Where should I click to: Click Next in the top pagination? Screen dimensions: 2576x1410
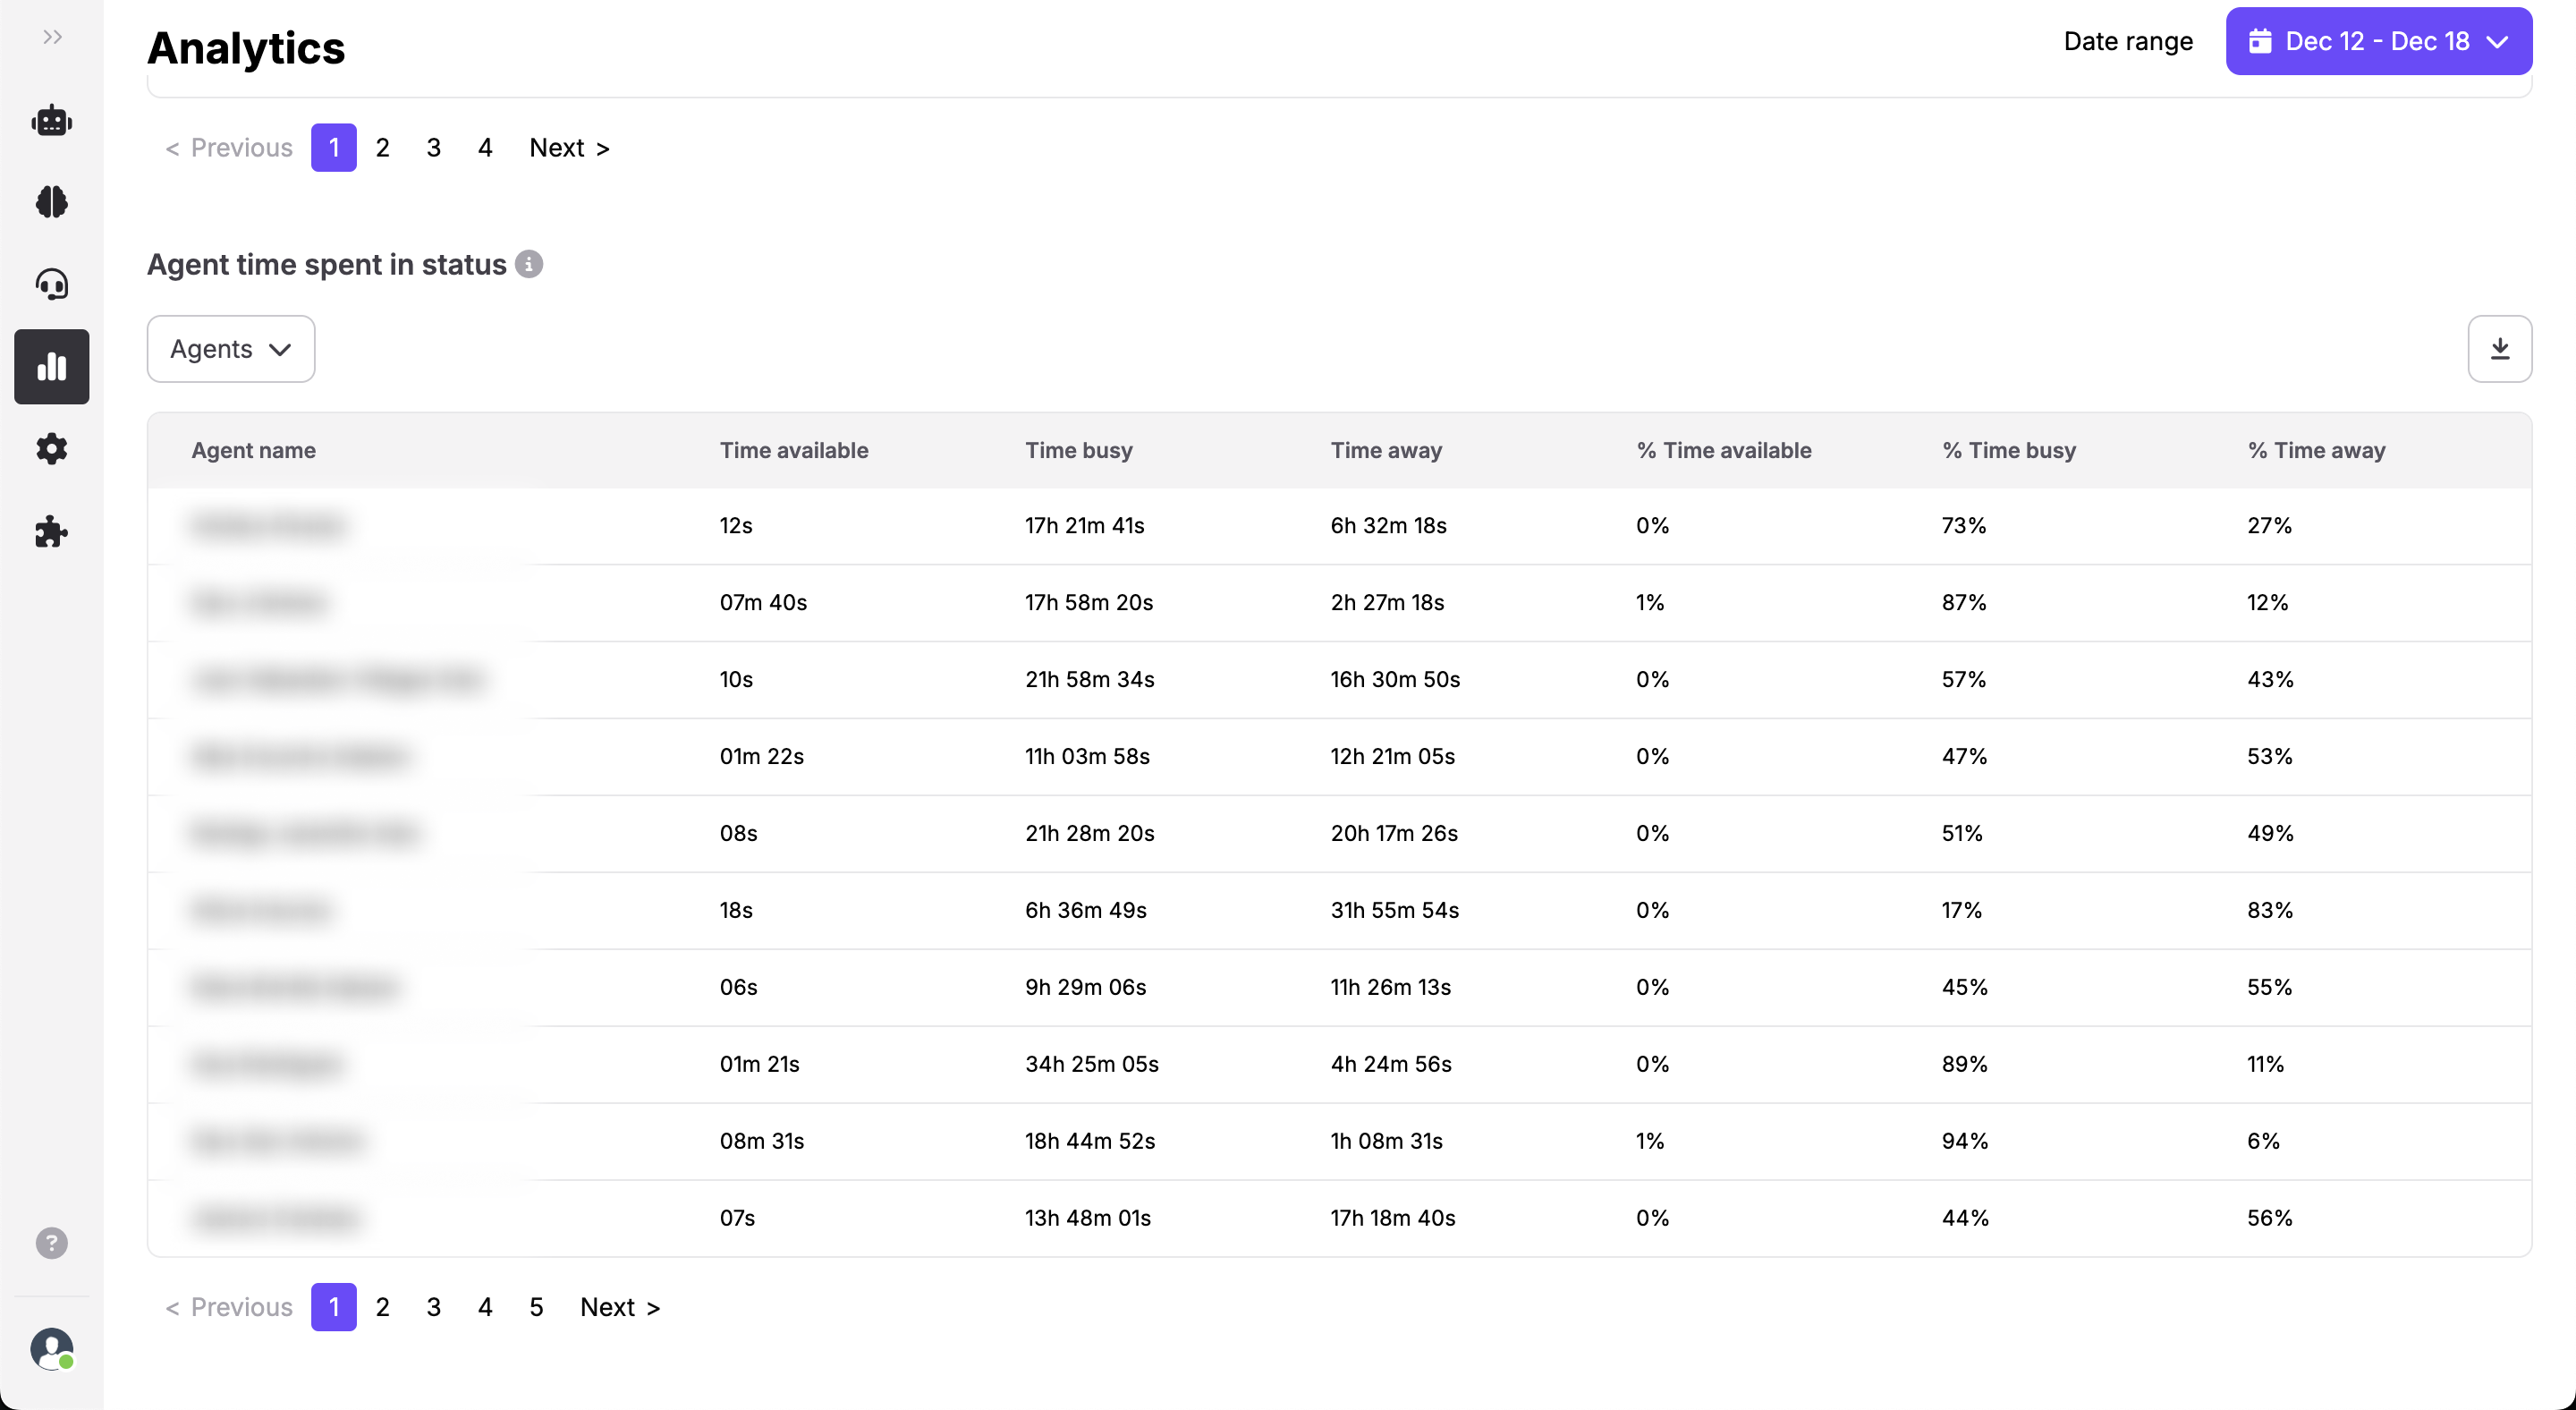[568, 148]
